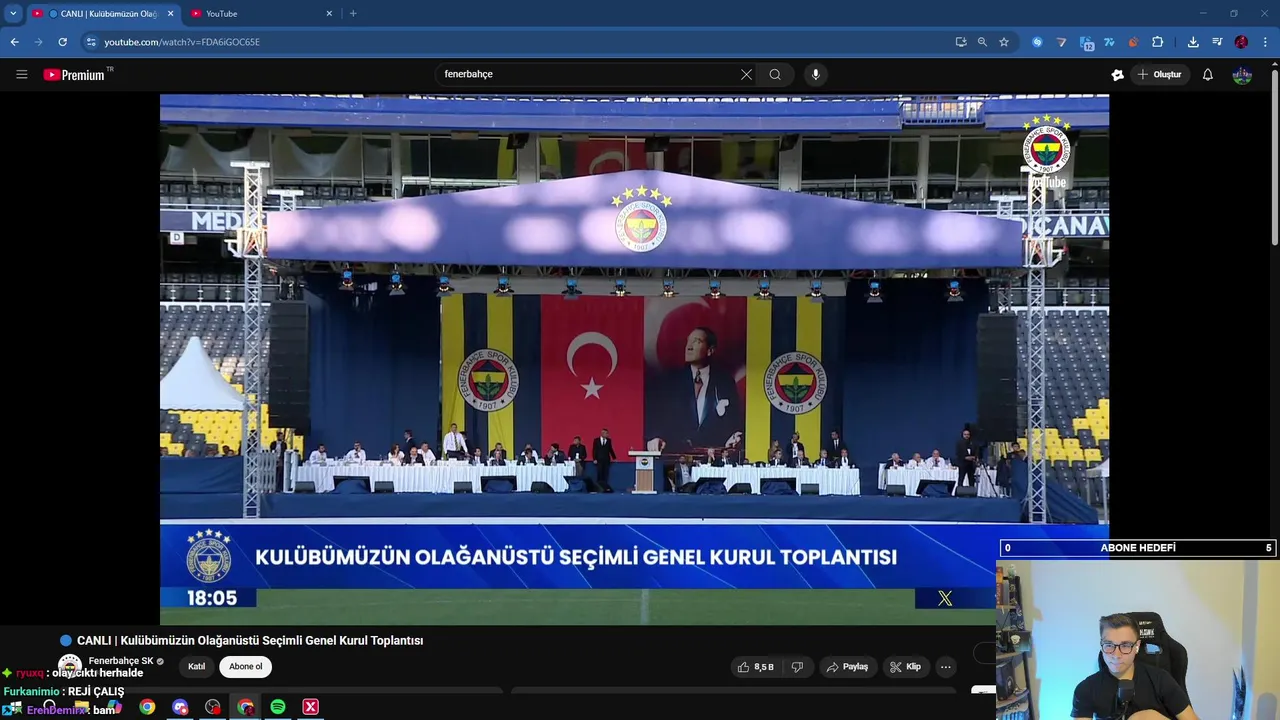The width and height of the screenshot is (1280, 720).
Task: Create a clip with Klip button
Action: pyautogui.click(x=906, y=667)
